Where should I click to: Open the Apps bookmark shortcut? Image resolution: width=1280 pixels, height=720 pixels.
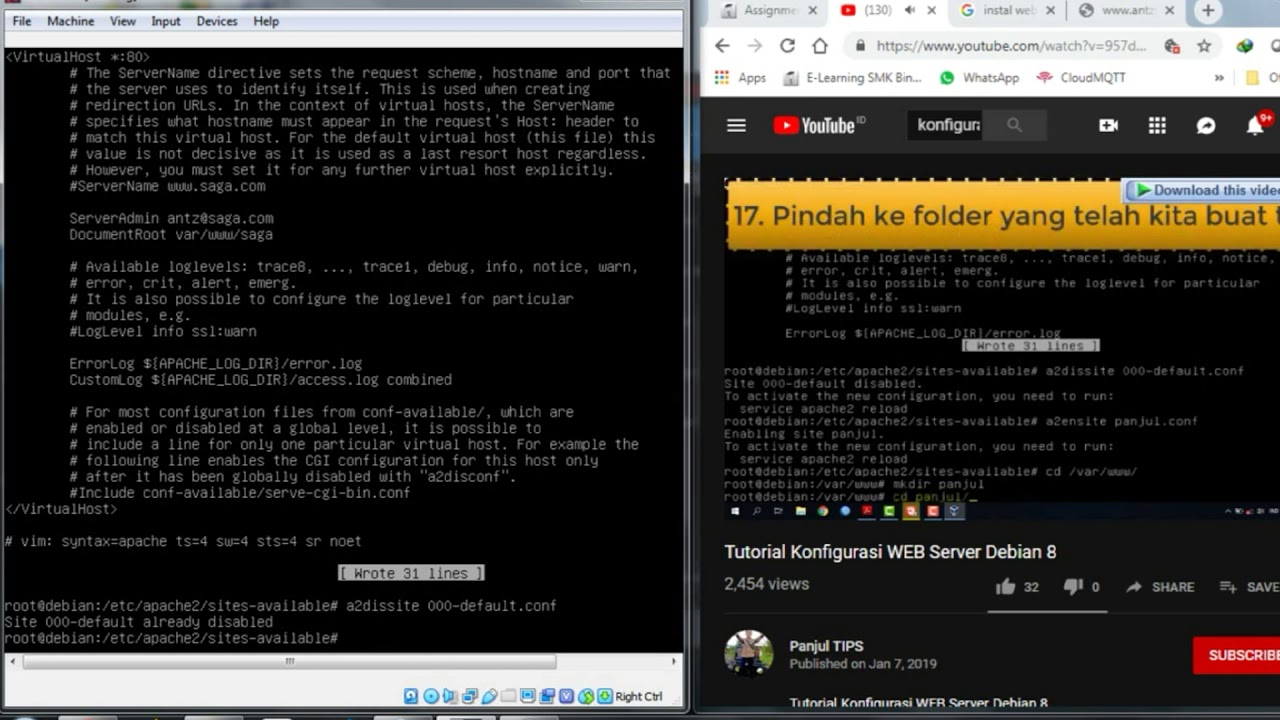coord(741,77)
